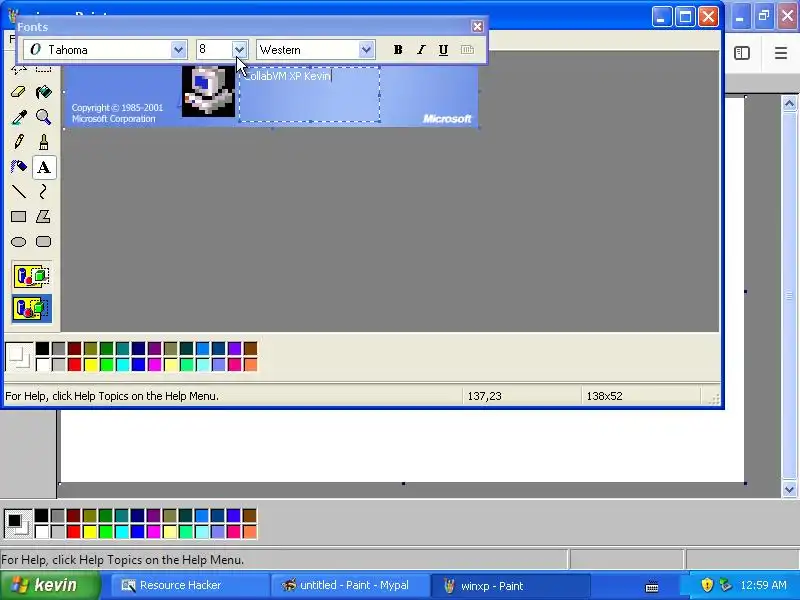The width and height of the screenshot is (800, 600).
Task: Select the Rounded Rectangle tool
Action: [x=43, y=241]
